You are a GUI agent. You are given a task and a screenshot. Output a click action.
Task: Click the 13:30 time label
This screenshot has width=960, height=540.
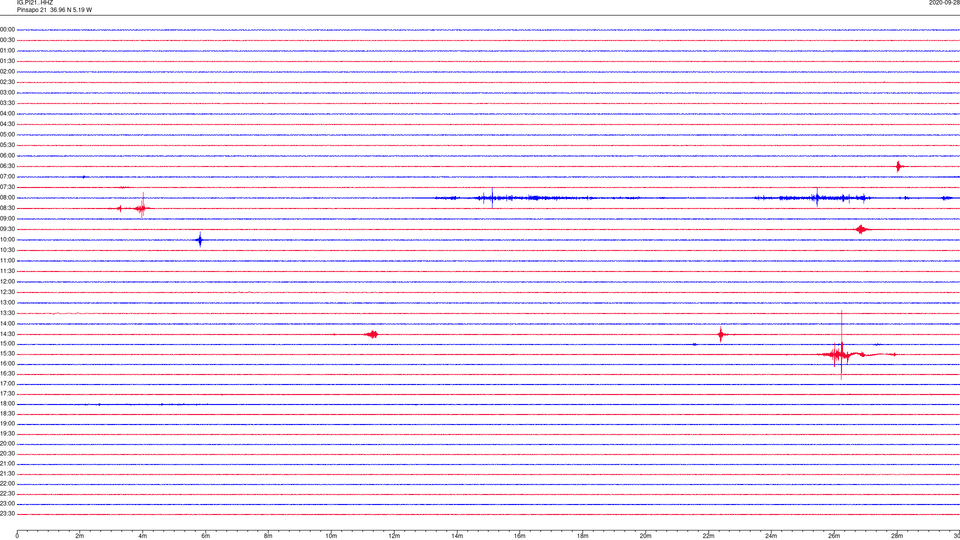pyautogui.click(x=7, y=313)
